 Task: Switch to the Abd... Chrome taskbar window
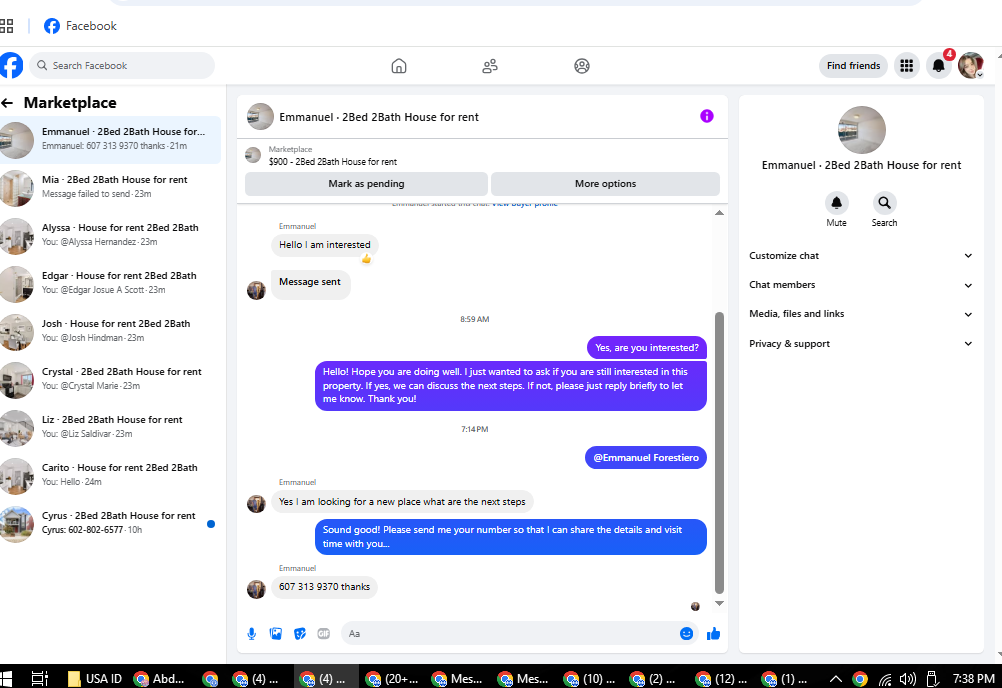(x=159, y=678)
